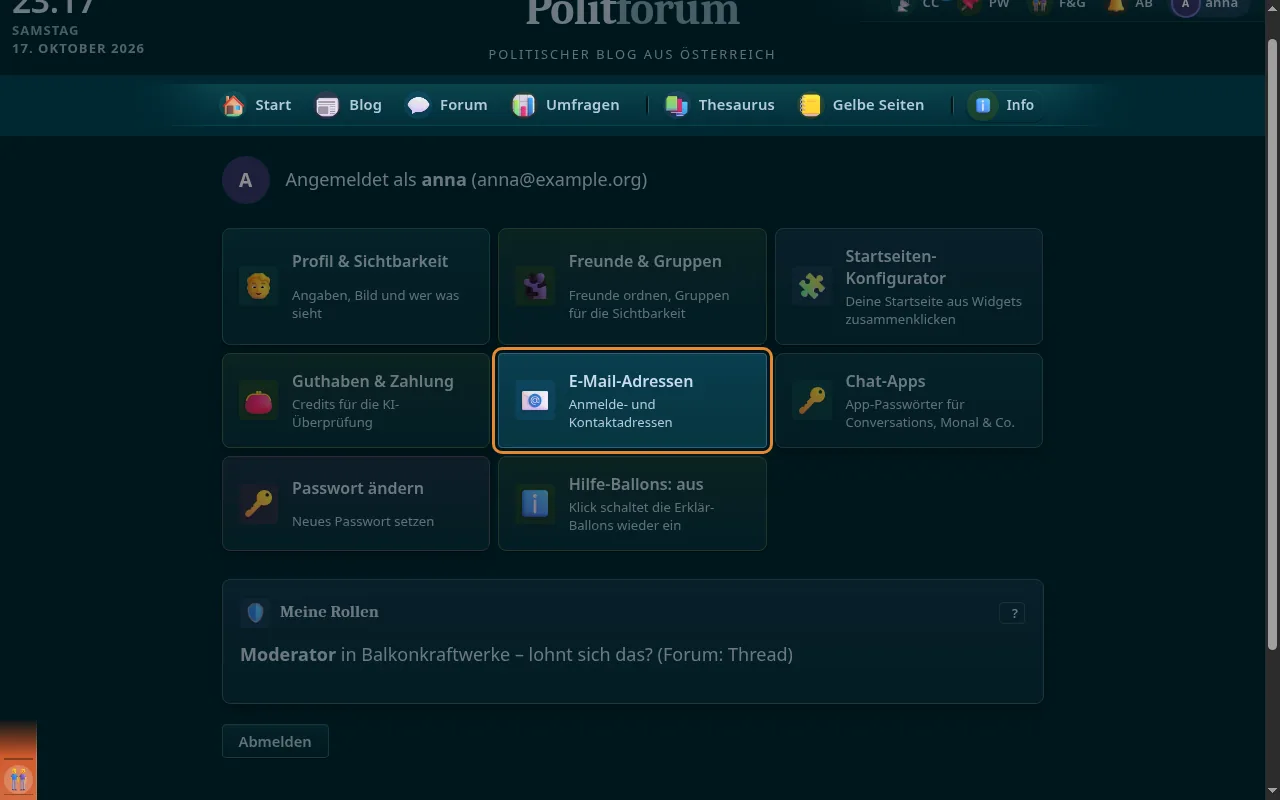
Task: Click the Info icon in navigation
Action: [x=983, y=105]
